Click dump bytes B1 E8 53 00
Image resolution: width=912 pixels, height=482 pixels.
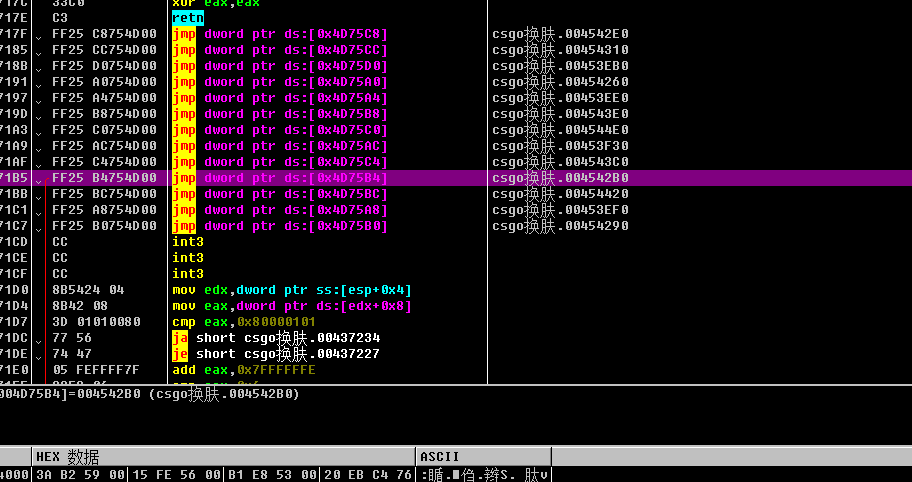pyautogui.click(x=272, y=474)
